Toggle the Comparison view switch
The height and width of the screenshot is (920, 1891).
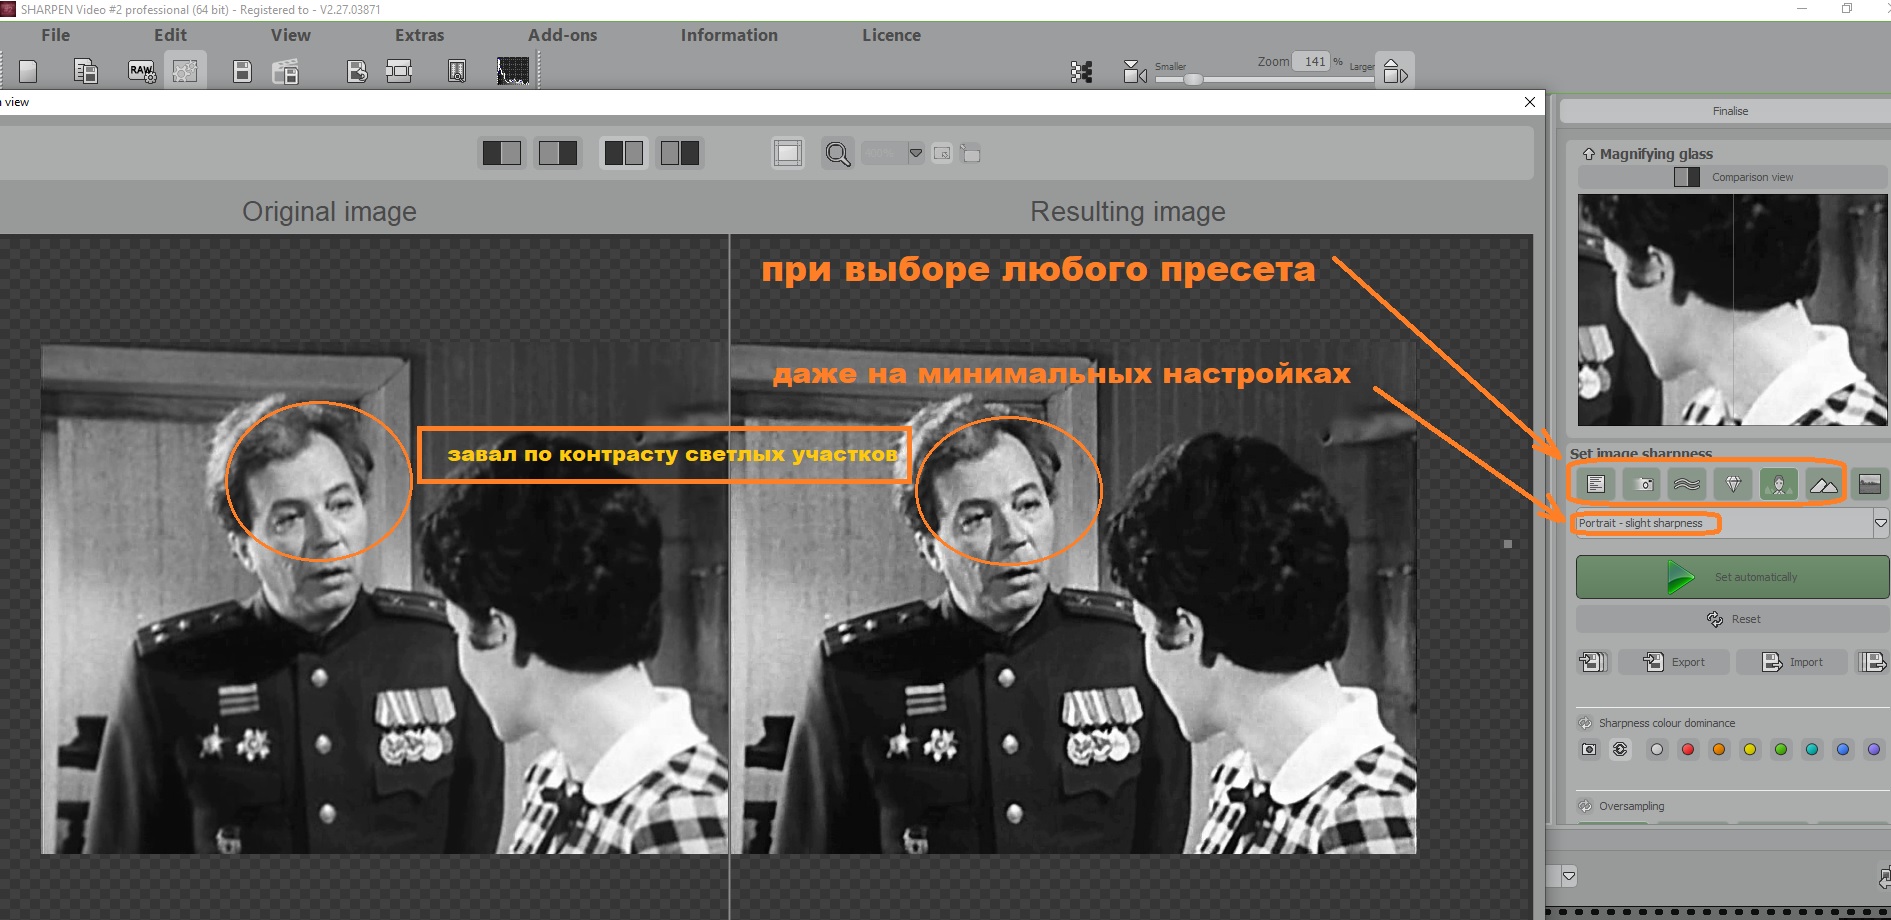1687,177
